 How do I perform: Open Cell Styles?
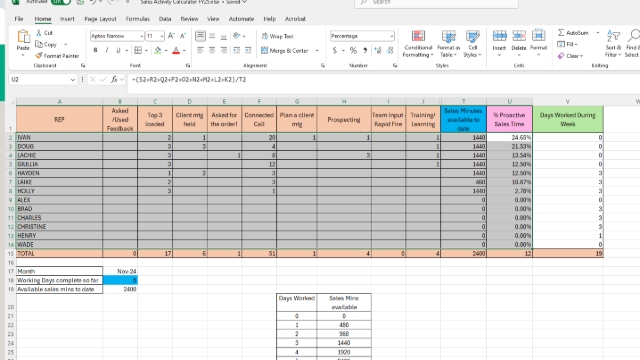[x=472, y=44]
